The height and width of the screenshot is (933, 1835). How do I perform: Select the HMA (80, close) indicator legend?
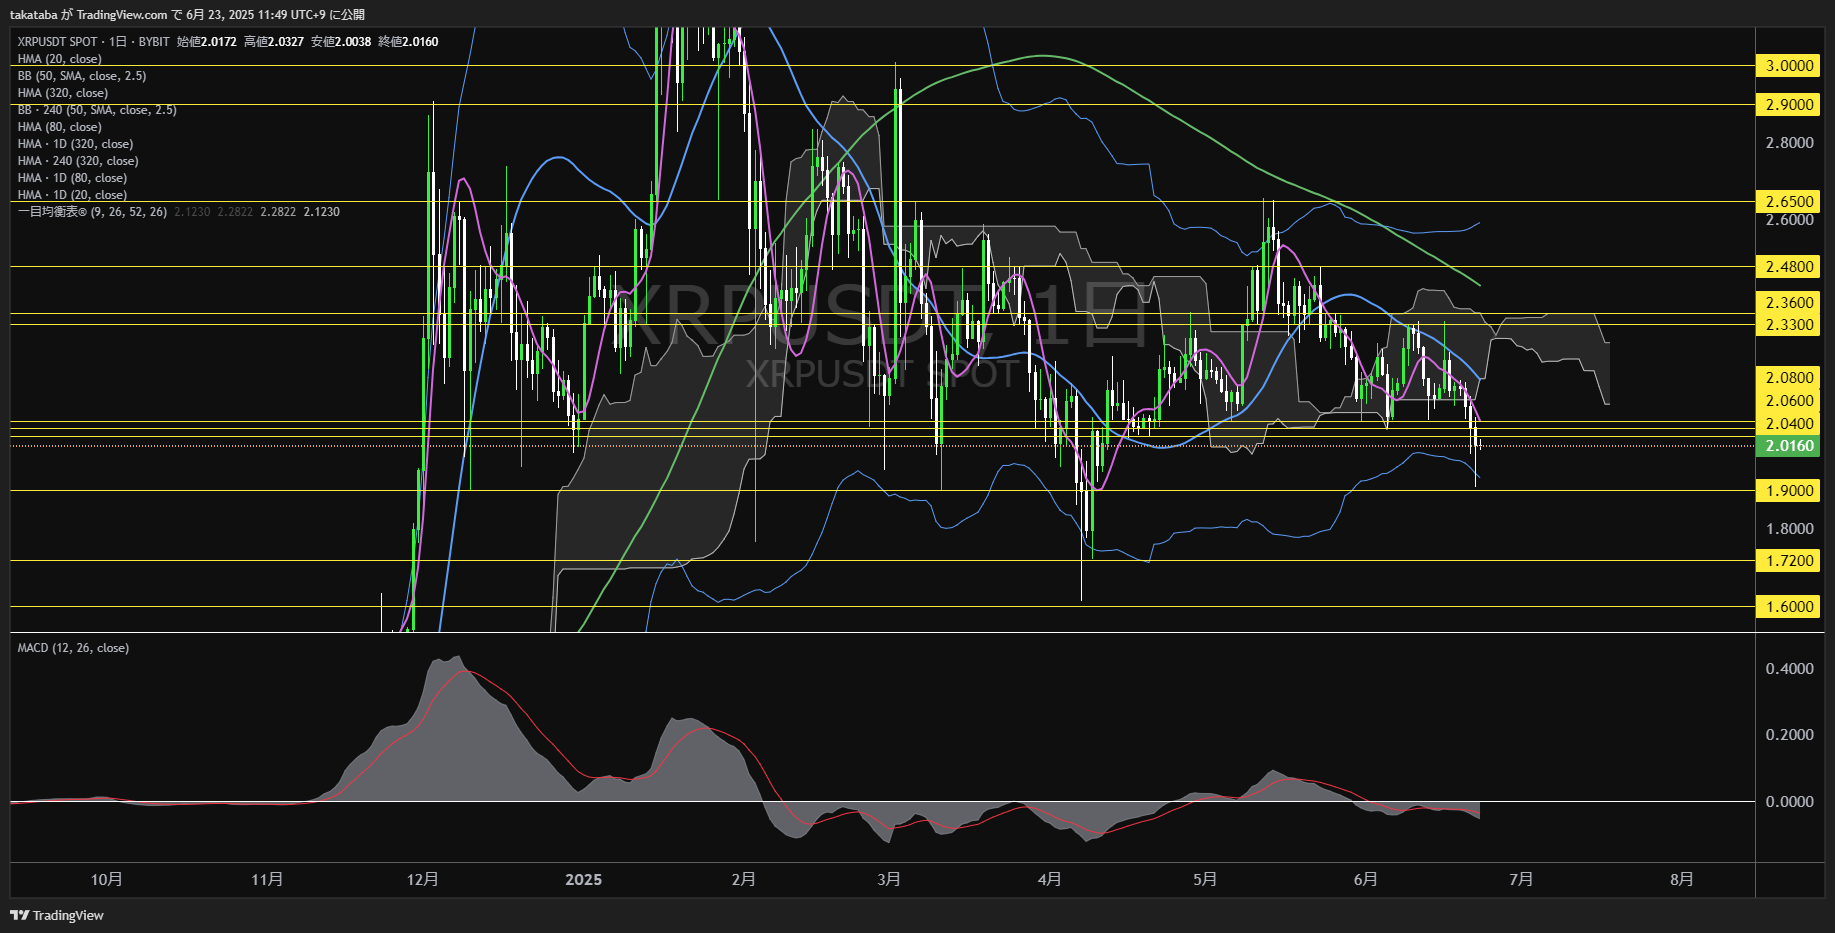[x=59, y=127]
